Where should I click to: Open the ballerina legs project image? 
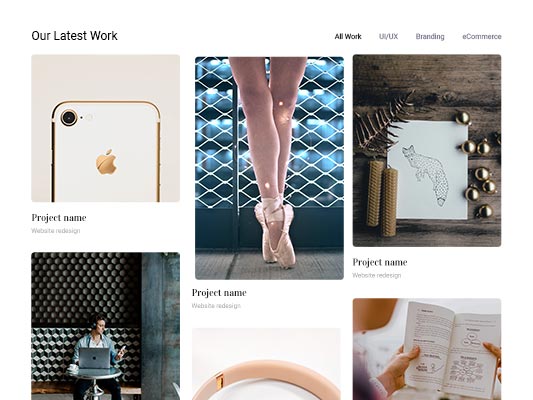coord(269,168)
